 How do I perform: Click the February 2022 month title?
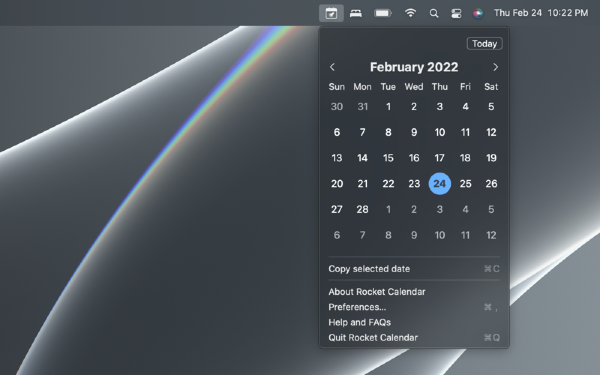(x=414, y=67)
